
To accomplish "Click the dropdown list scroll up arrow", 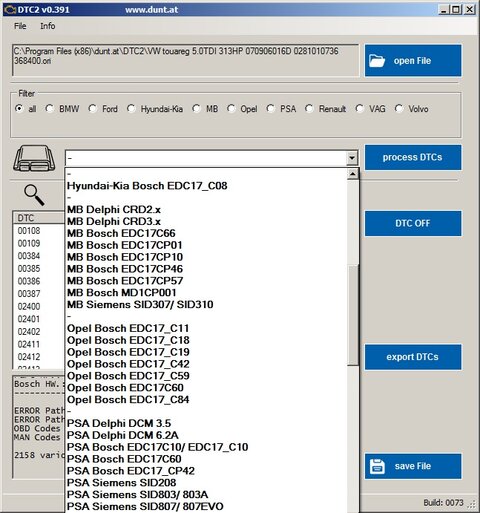I will (353, 174).
